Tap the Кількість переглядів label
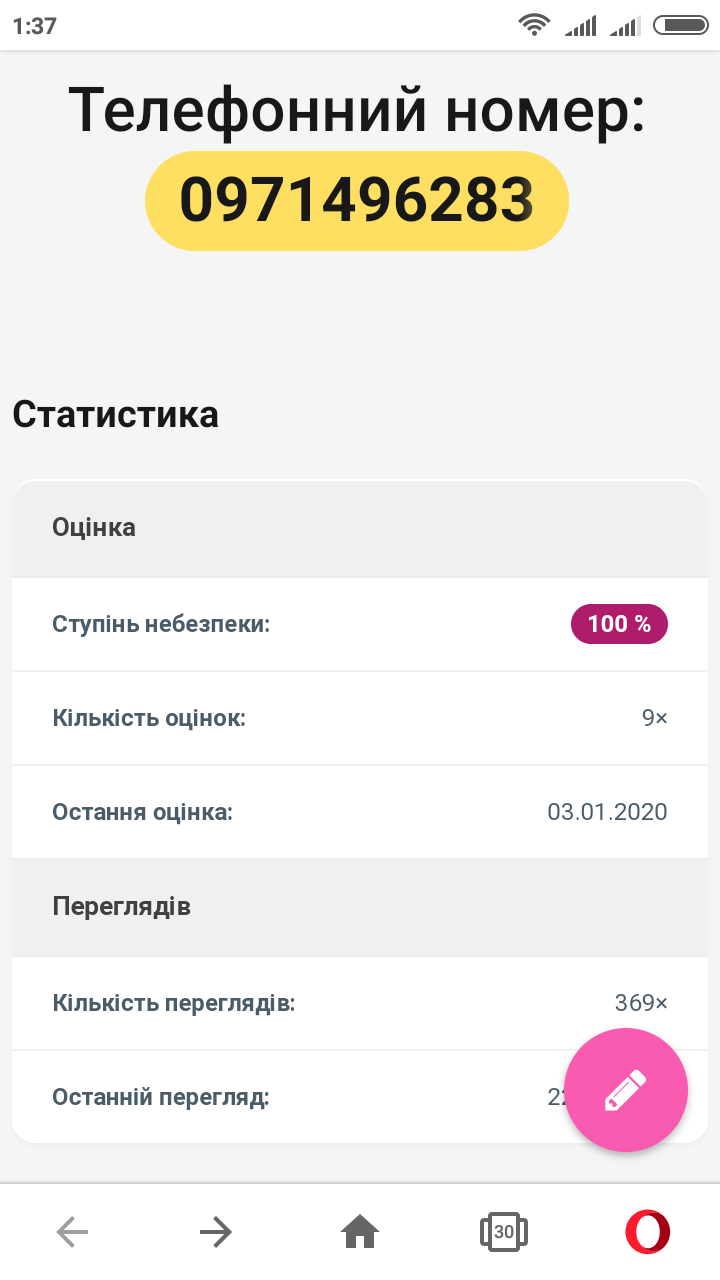This screenshot has height=1280, width=720. [174, 1003]
